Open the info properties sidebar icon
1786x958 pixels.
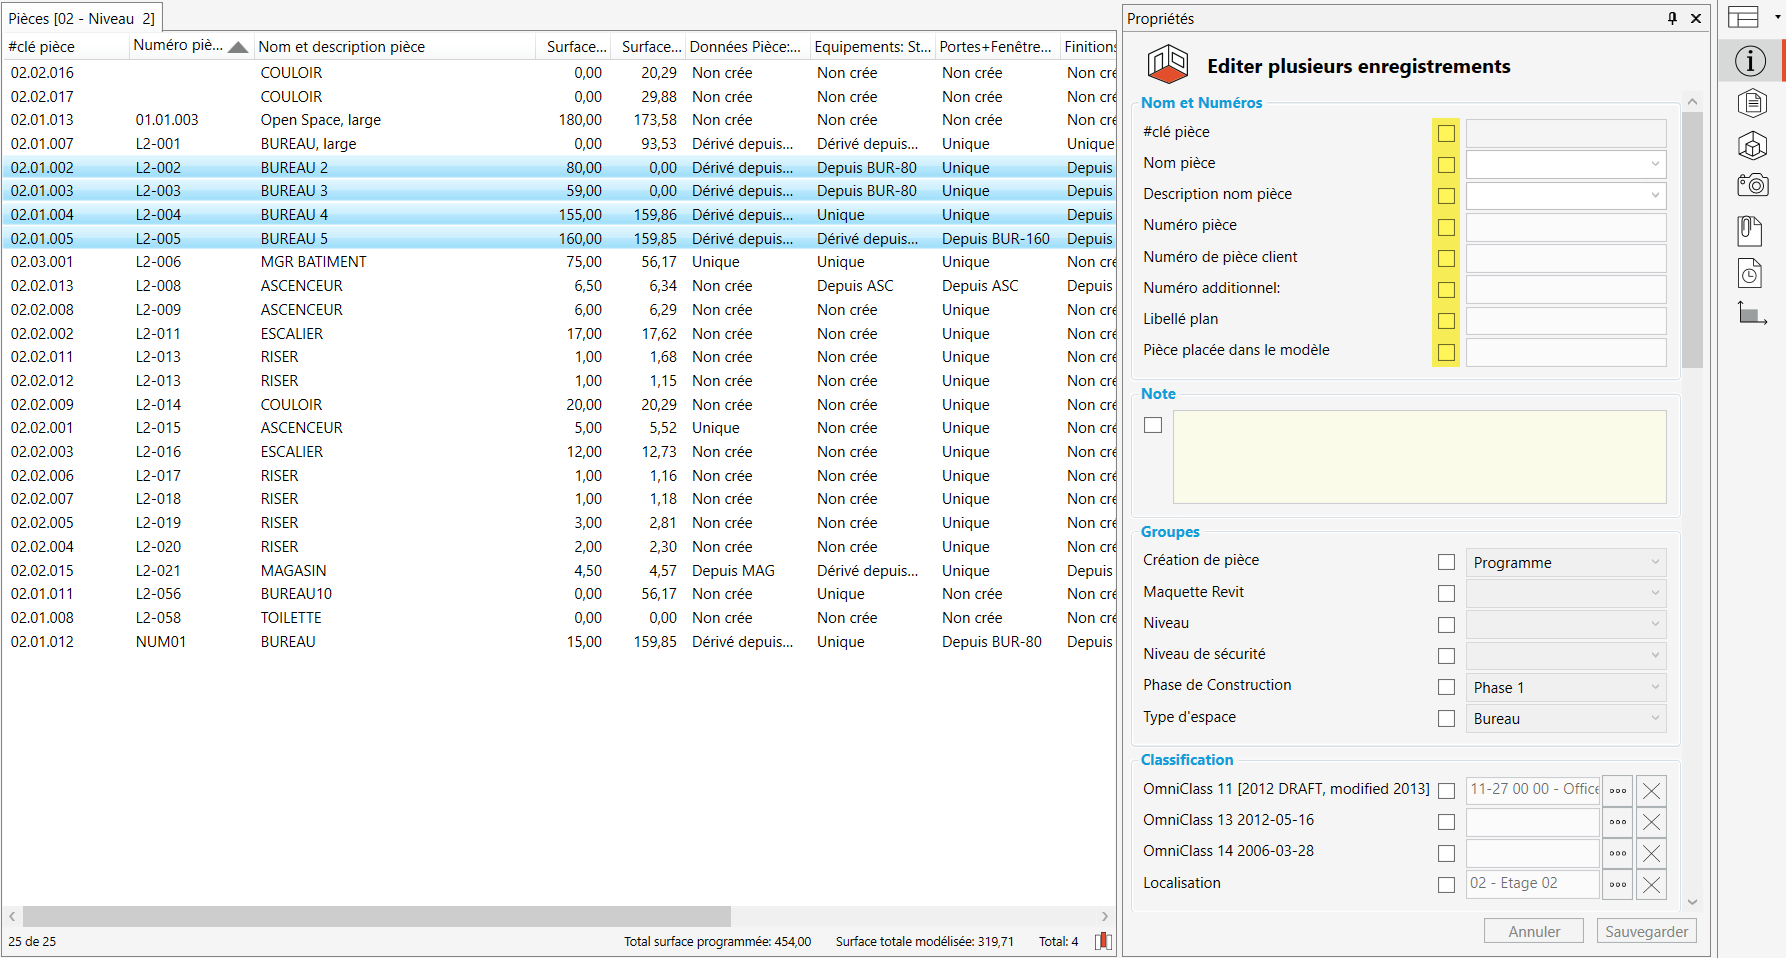click(x=1750, y=61)
